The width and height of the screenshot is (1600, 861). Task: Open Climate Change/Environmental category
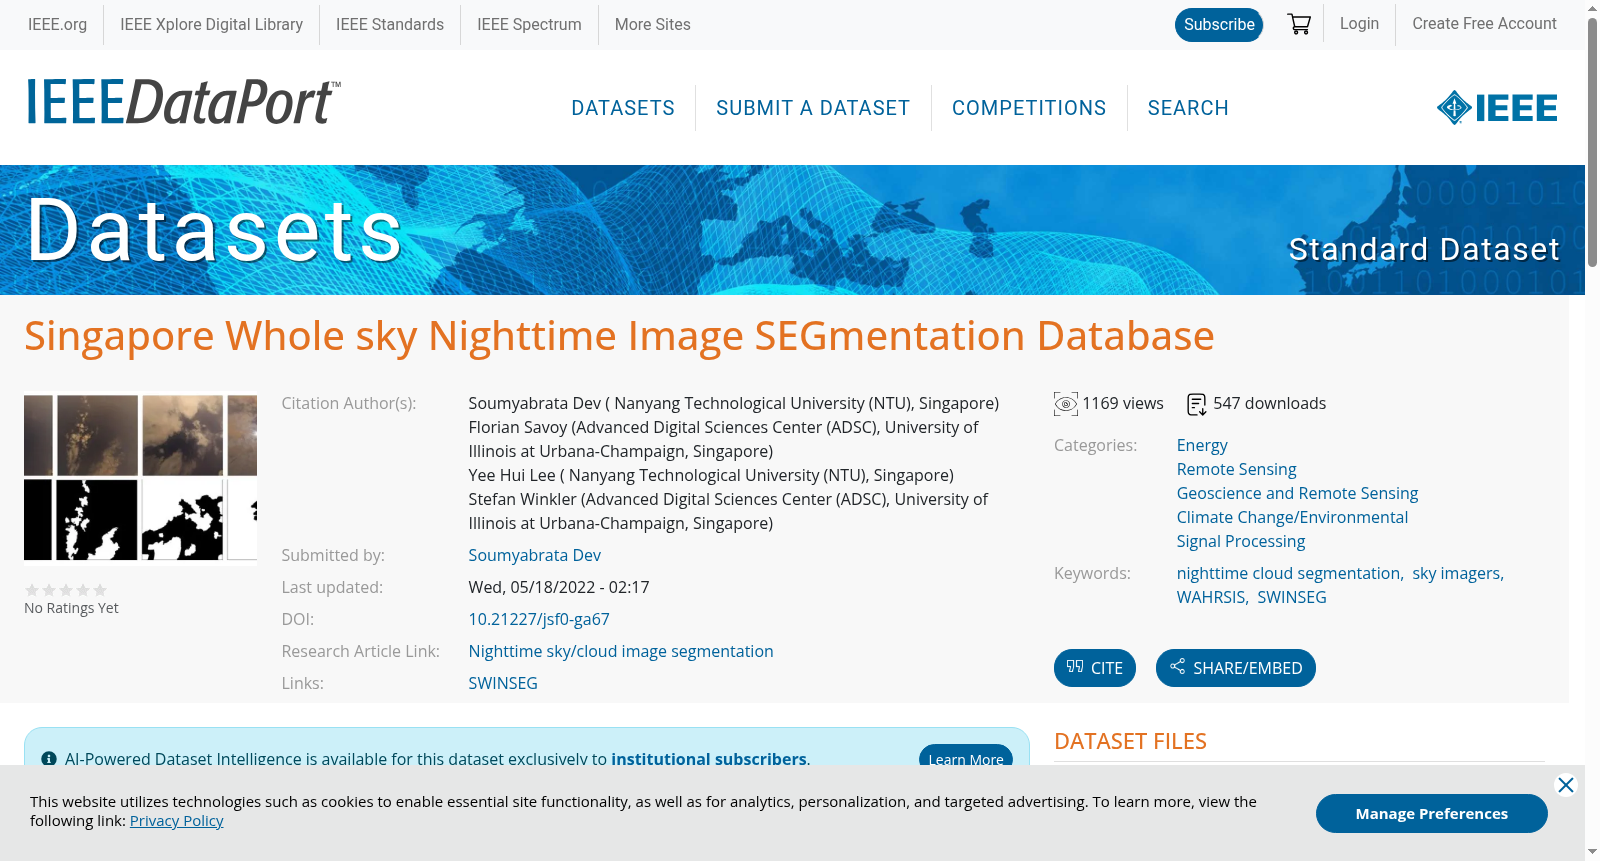1292,517
